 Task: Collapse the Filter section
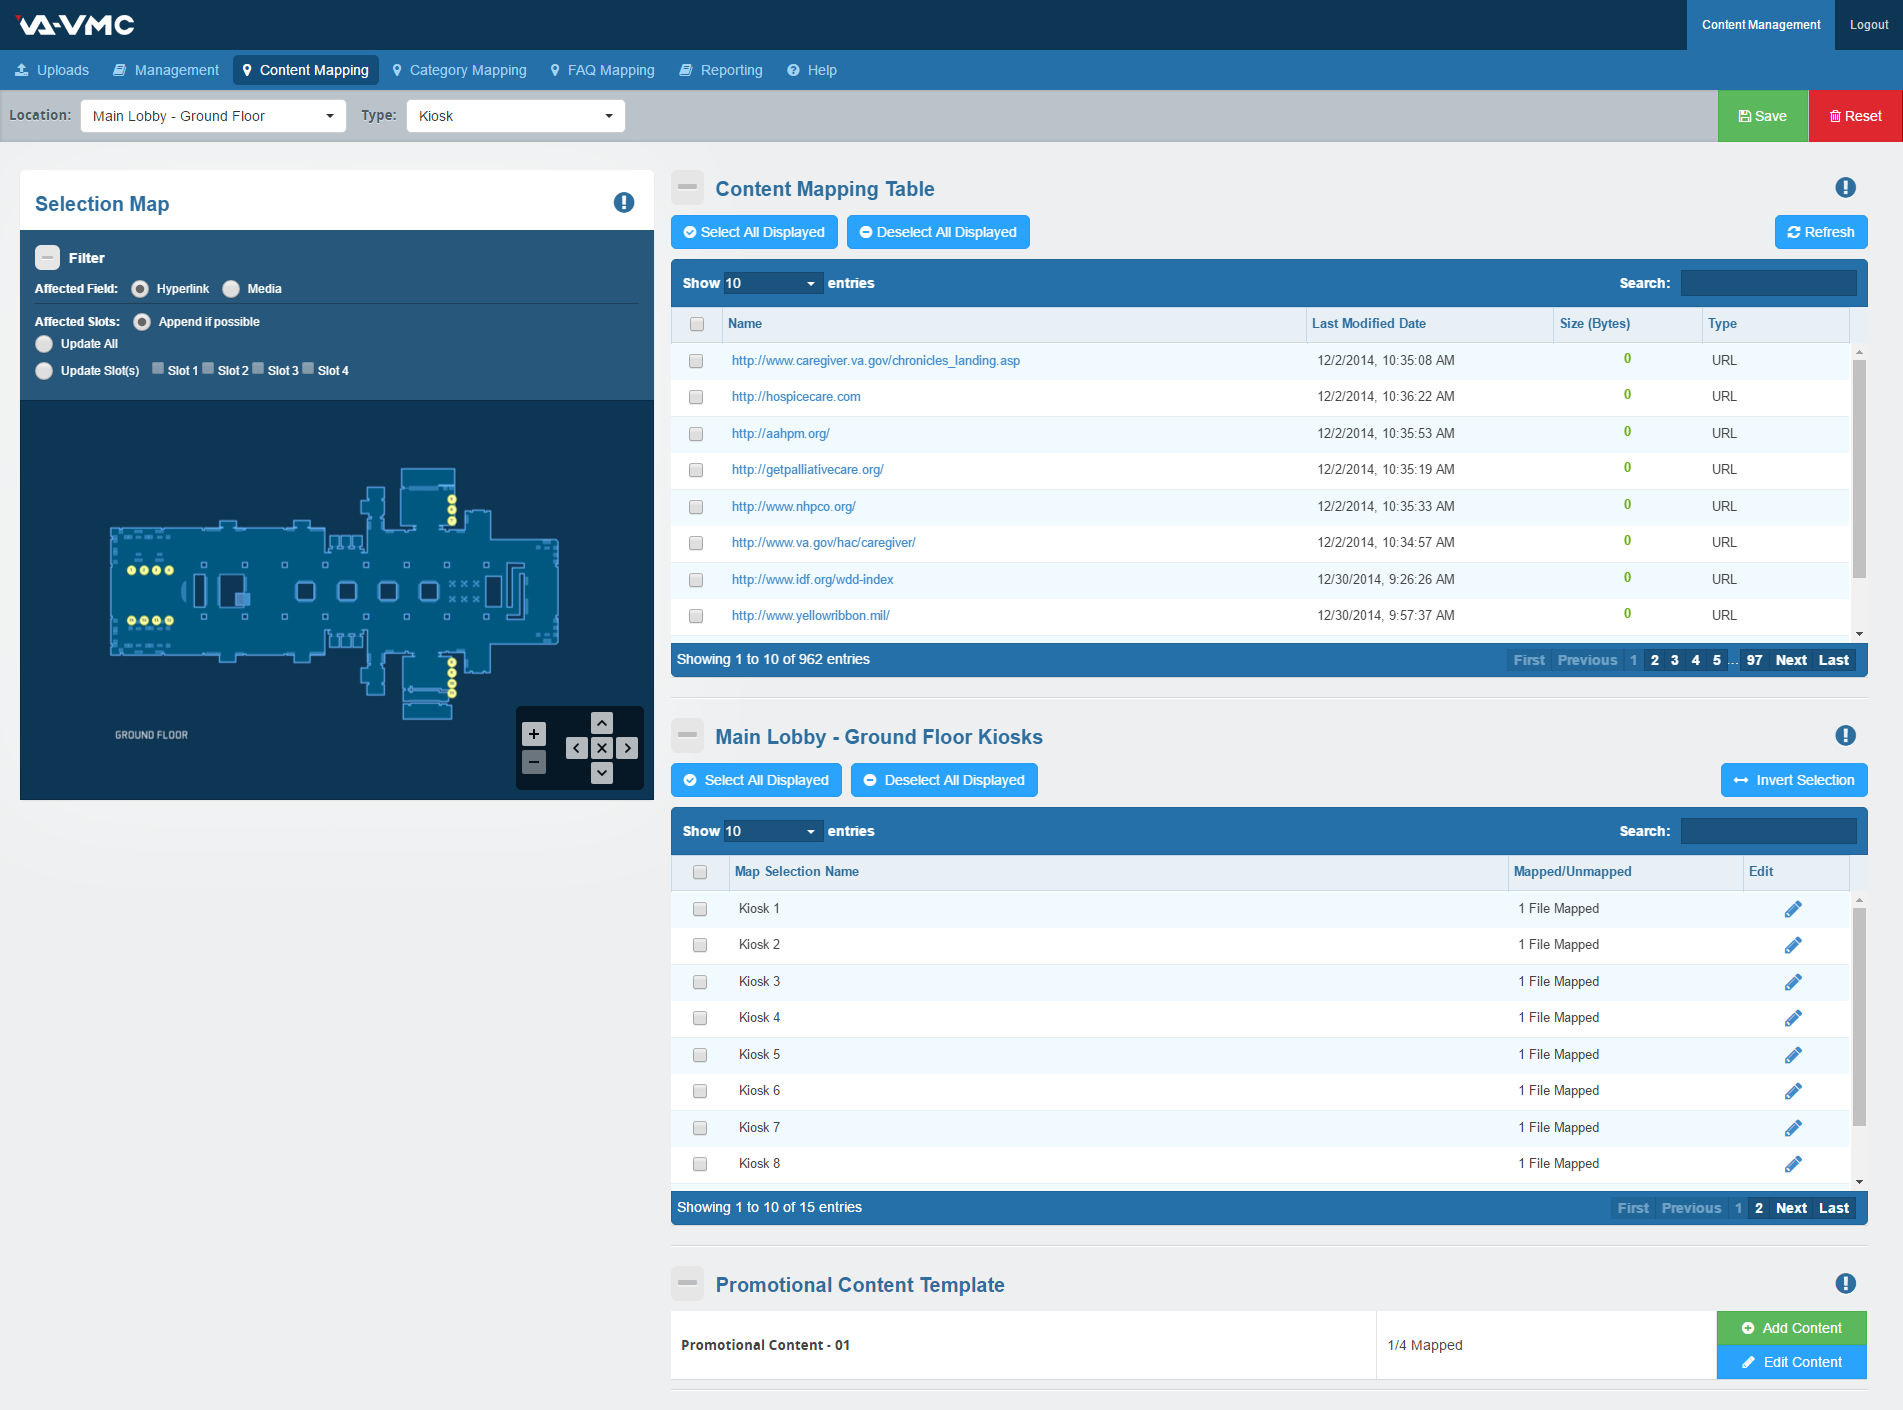coord(47,258)
